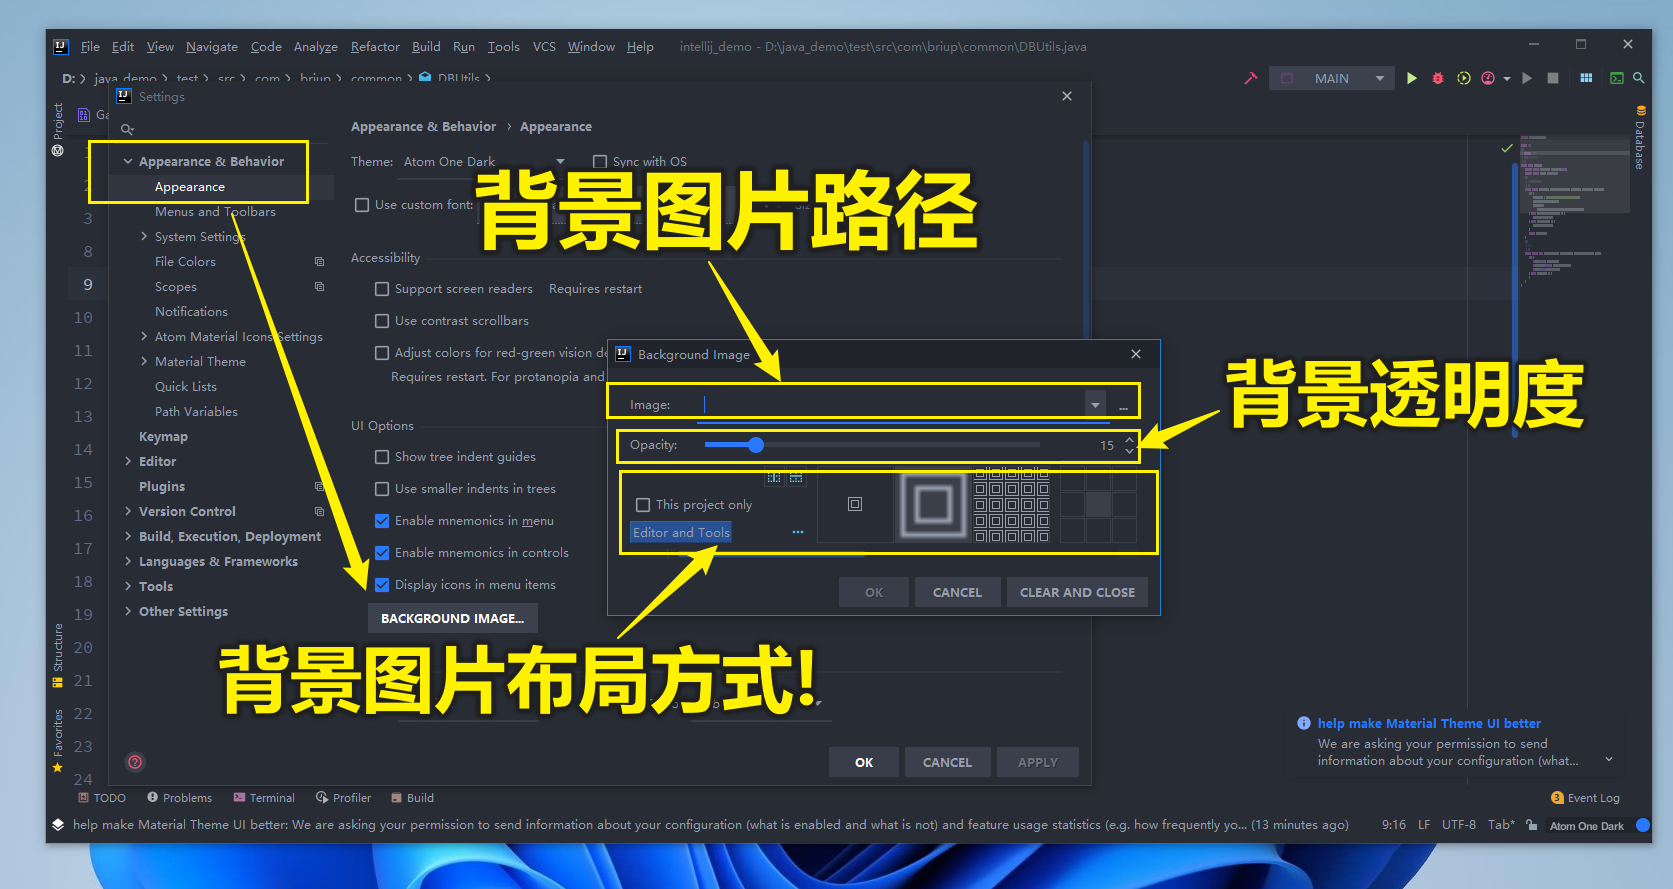Open the Theme Atom One Dark dropdown

[483, 162]
